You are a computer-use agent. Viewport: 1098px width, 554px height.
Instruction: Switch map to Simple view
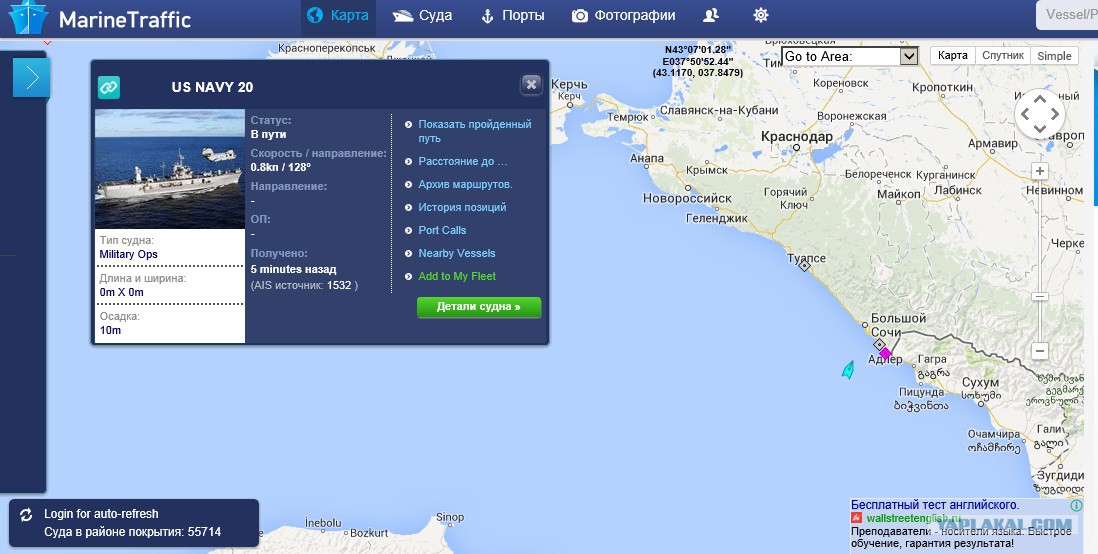(1054, 56)
